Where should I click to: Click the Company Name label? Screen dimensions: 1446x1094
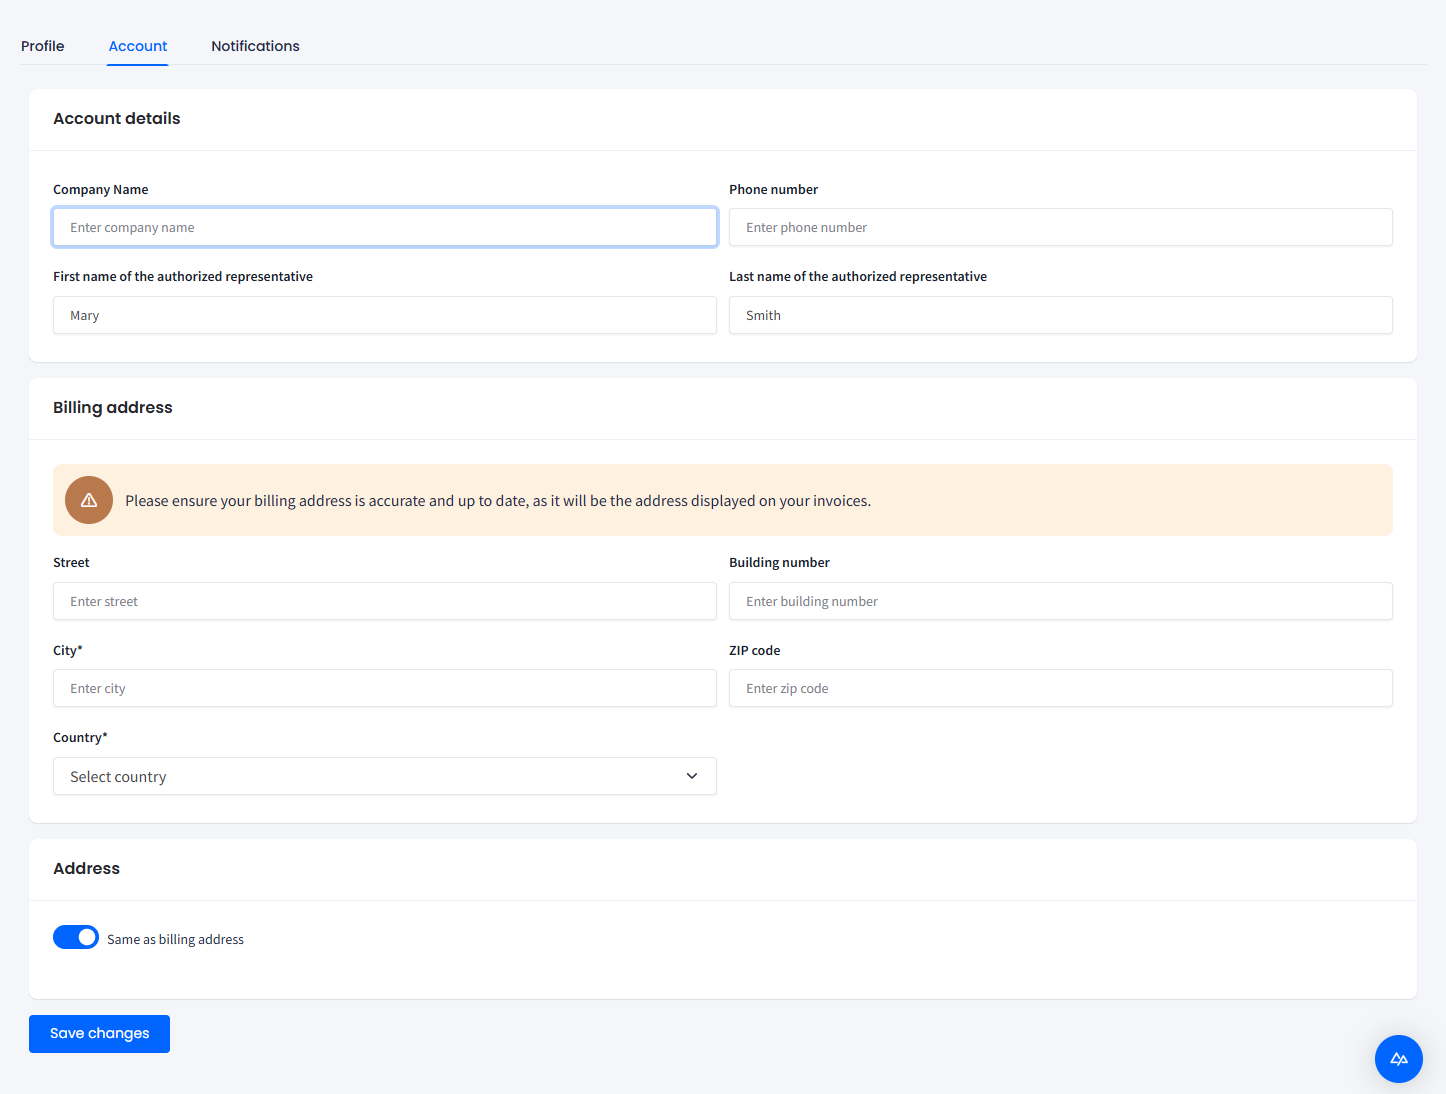coord(101,189)
